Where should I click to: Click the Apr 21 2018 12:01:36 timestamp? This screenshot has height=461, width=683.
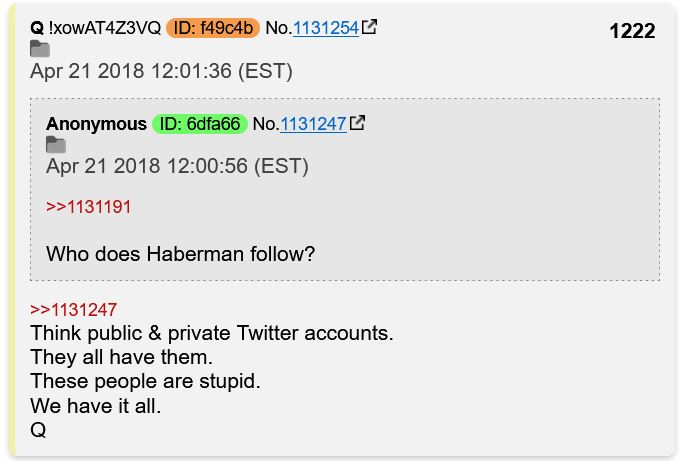click(x=161, y=71)
